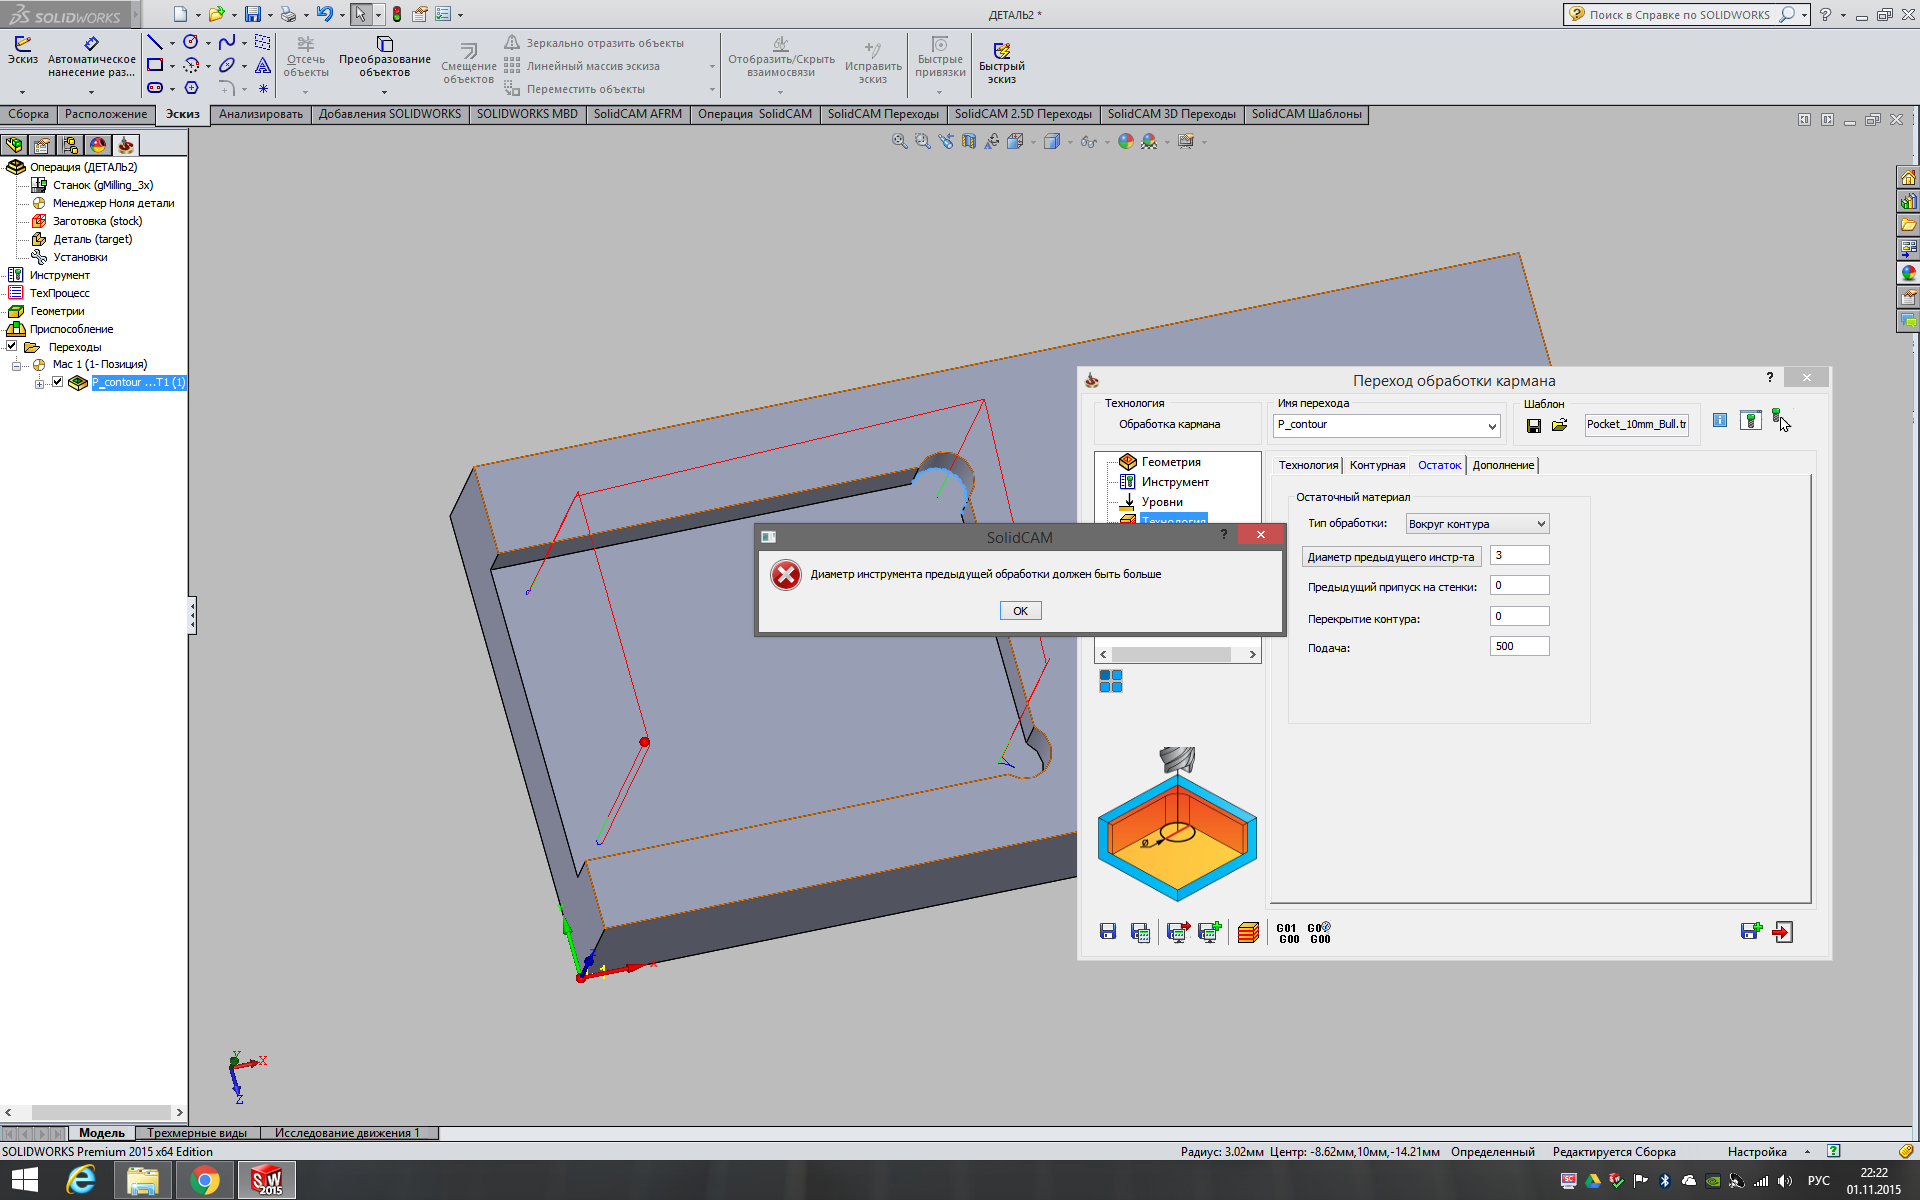The width and height of the screenshot is (1920, 1200).
Task: Switch to the Контурная tab
Action: (1376, 465)
